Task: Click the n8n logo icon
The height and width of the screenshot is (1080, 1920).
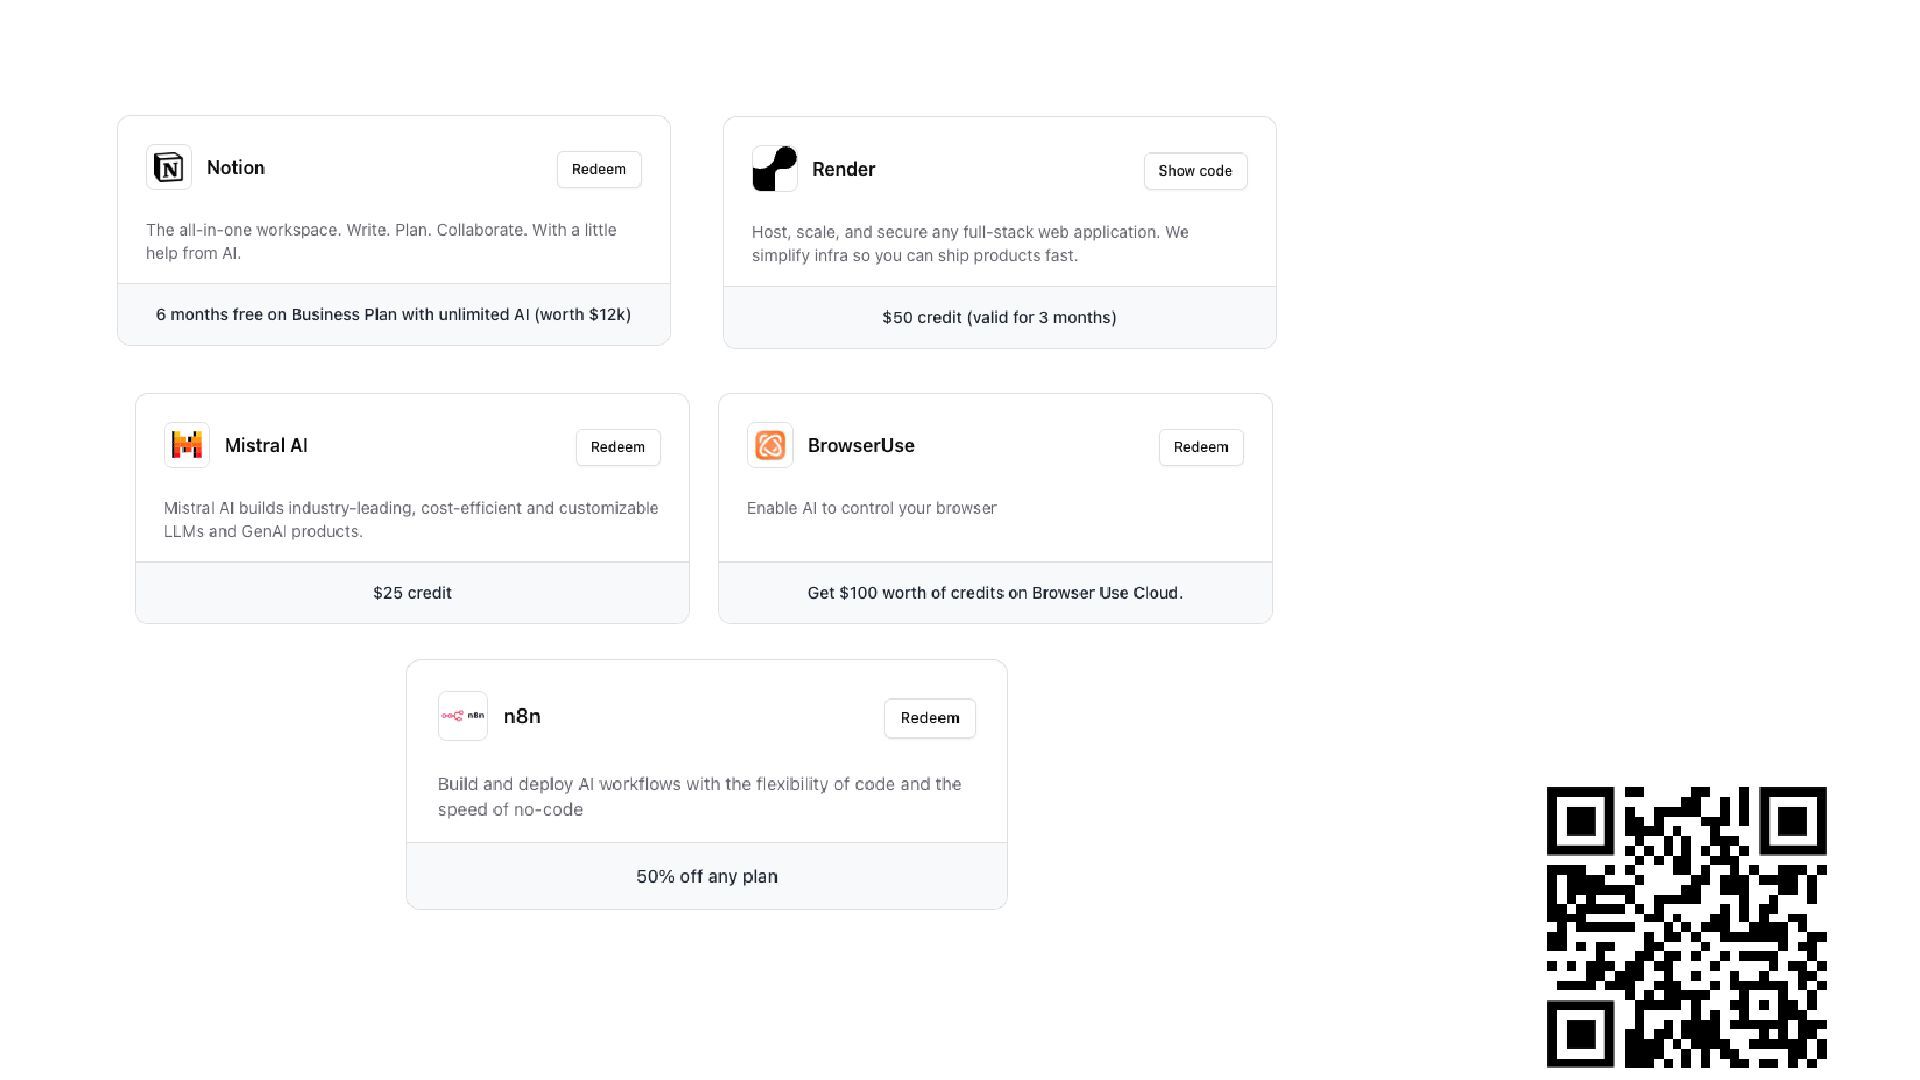Action: coord(463,716)
